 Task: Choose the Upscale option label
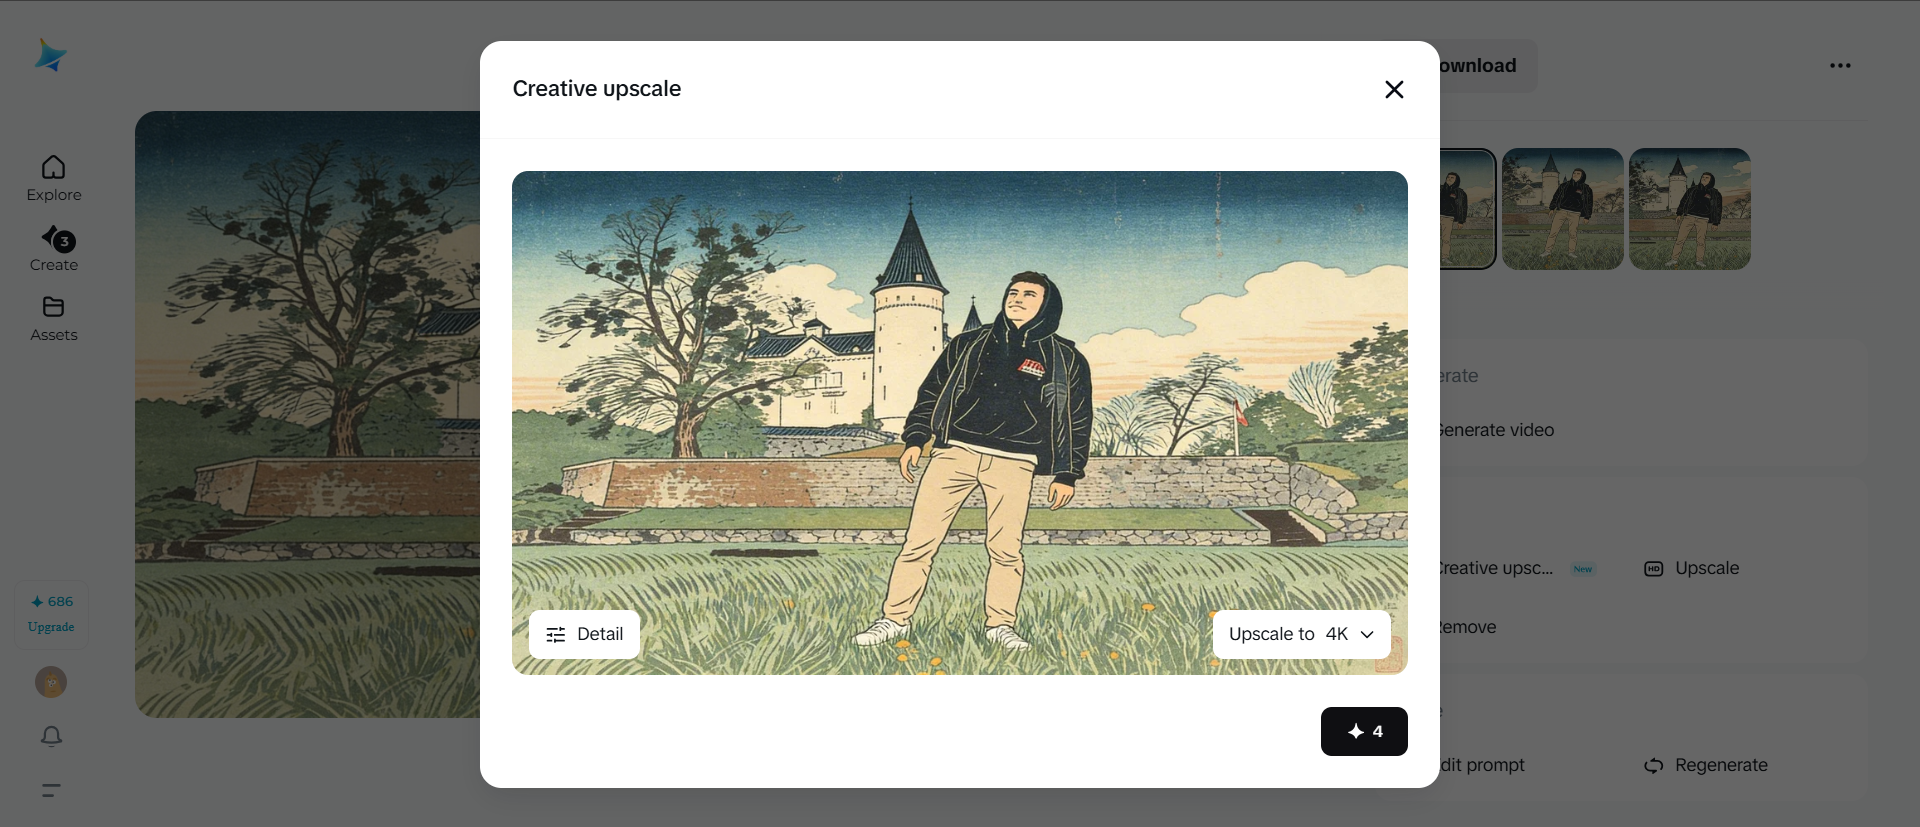pos(1707,568)
